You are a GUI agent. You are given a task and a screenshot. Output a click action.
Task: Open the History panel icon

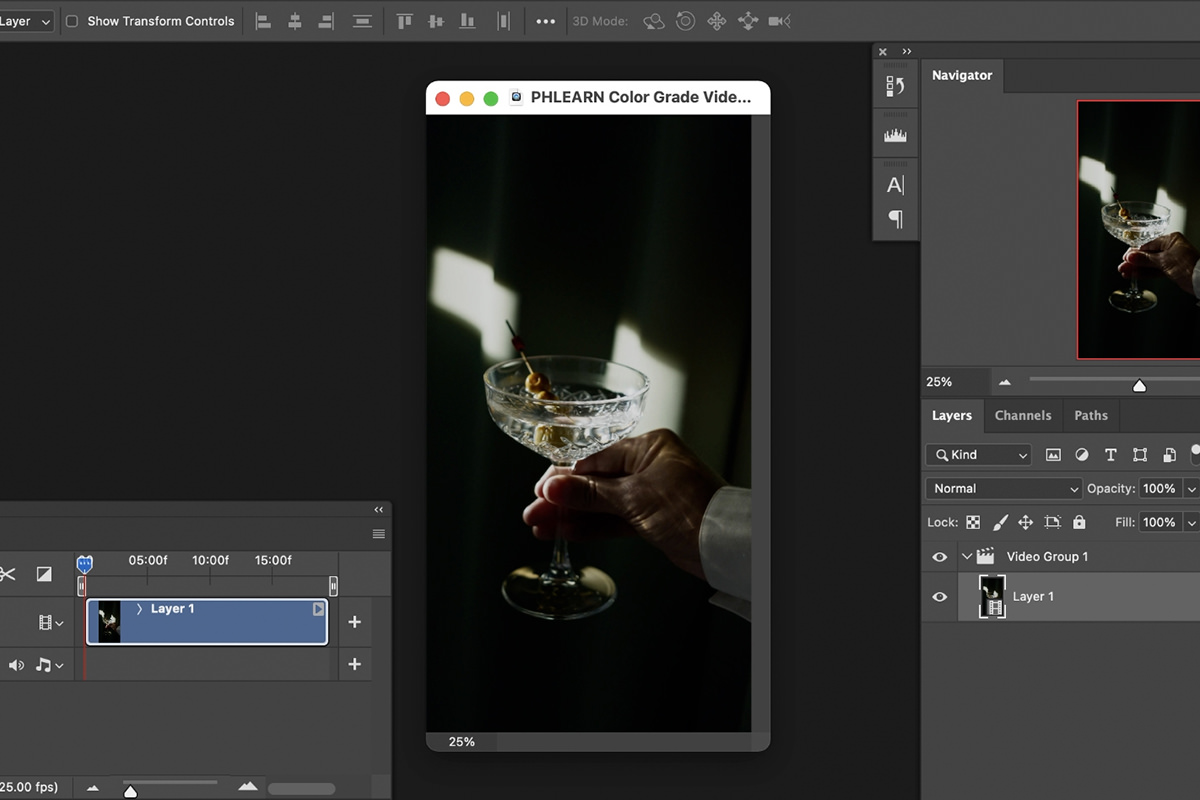(x=894, y=84)
